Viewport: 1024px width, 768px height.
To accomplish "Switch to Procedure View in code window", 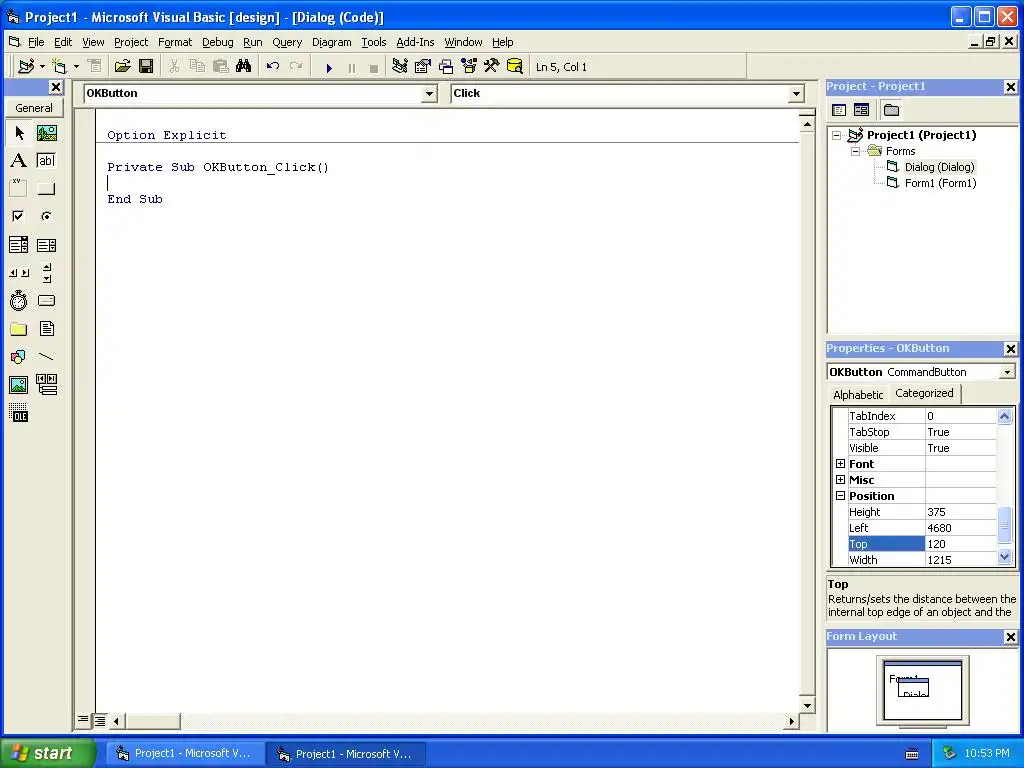I will click(x=83, y=720).
